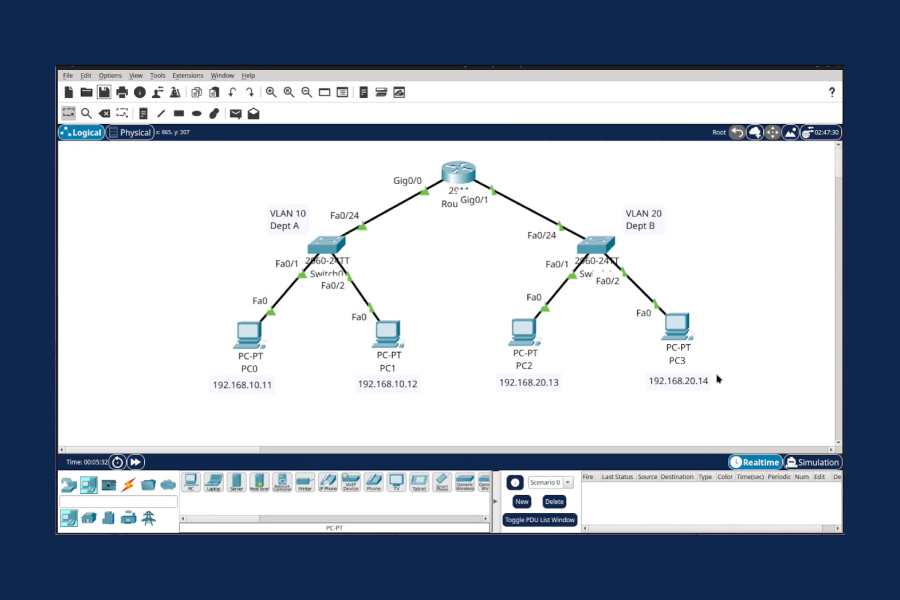Select the Delete tool icon
The height and width of the screenshot is (600, 900).
(x=105, y=113)
